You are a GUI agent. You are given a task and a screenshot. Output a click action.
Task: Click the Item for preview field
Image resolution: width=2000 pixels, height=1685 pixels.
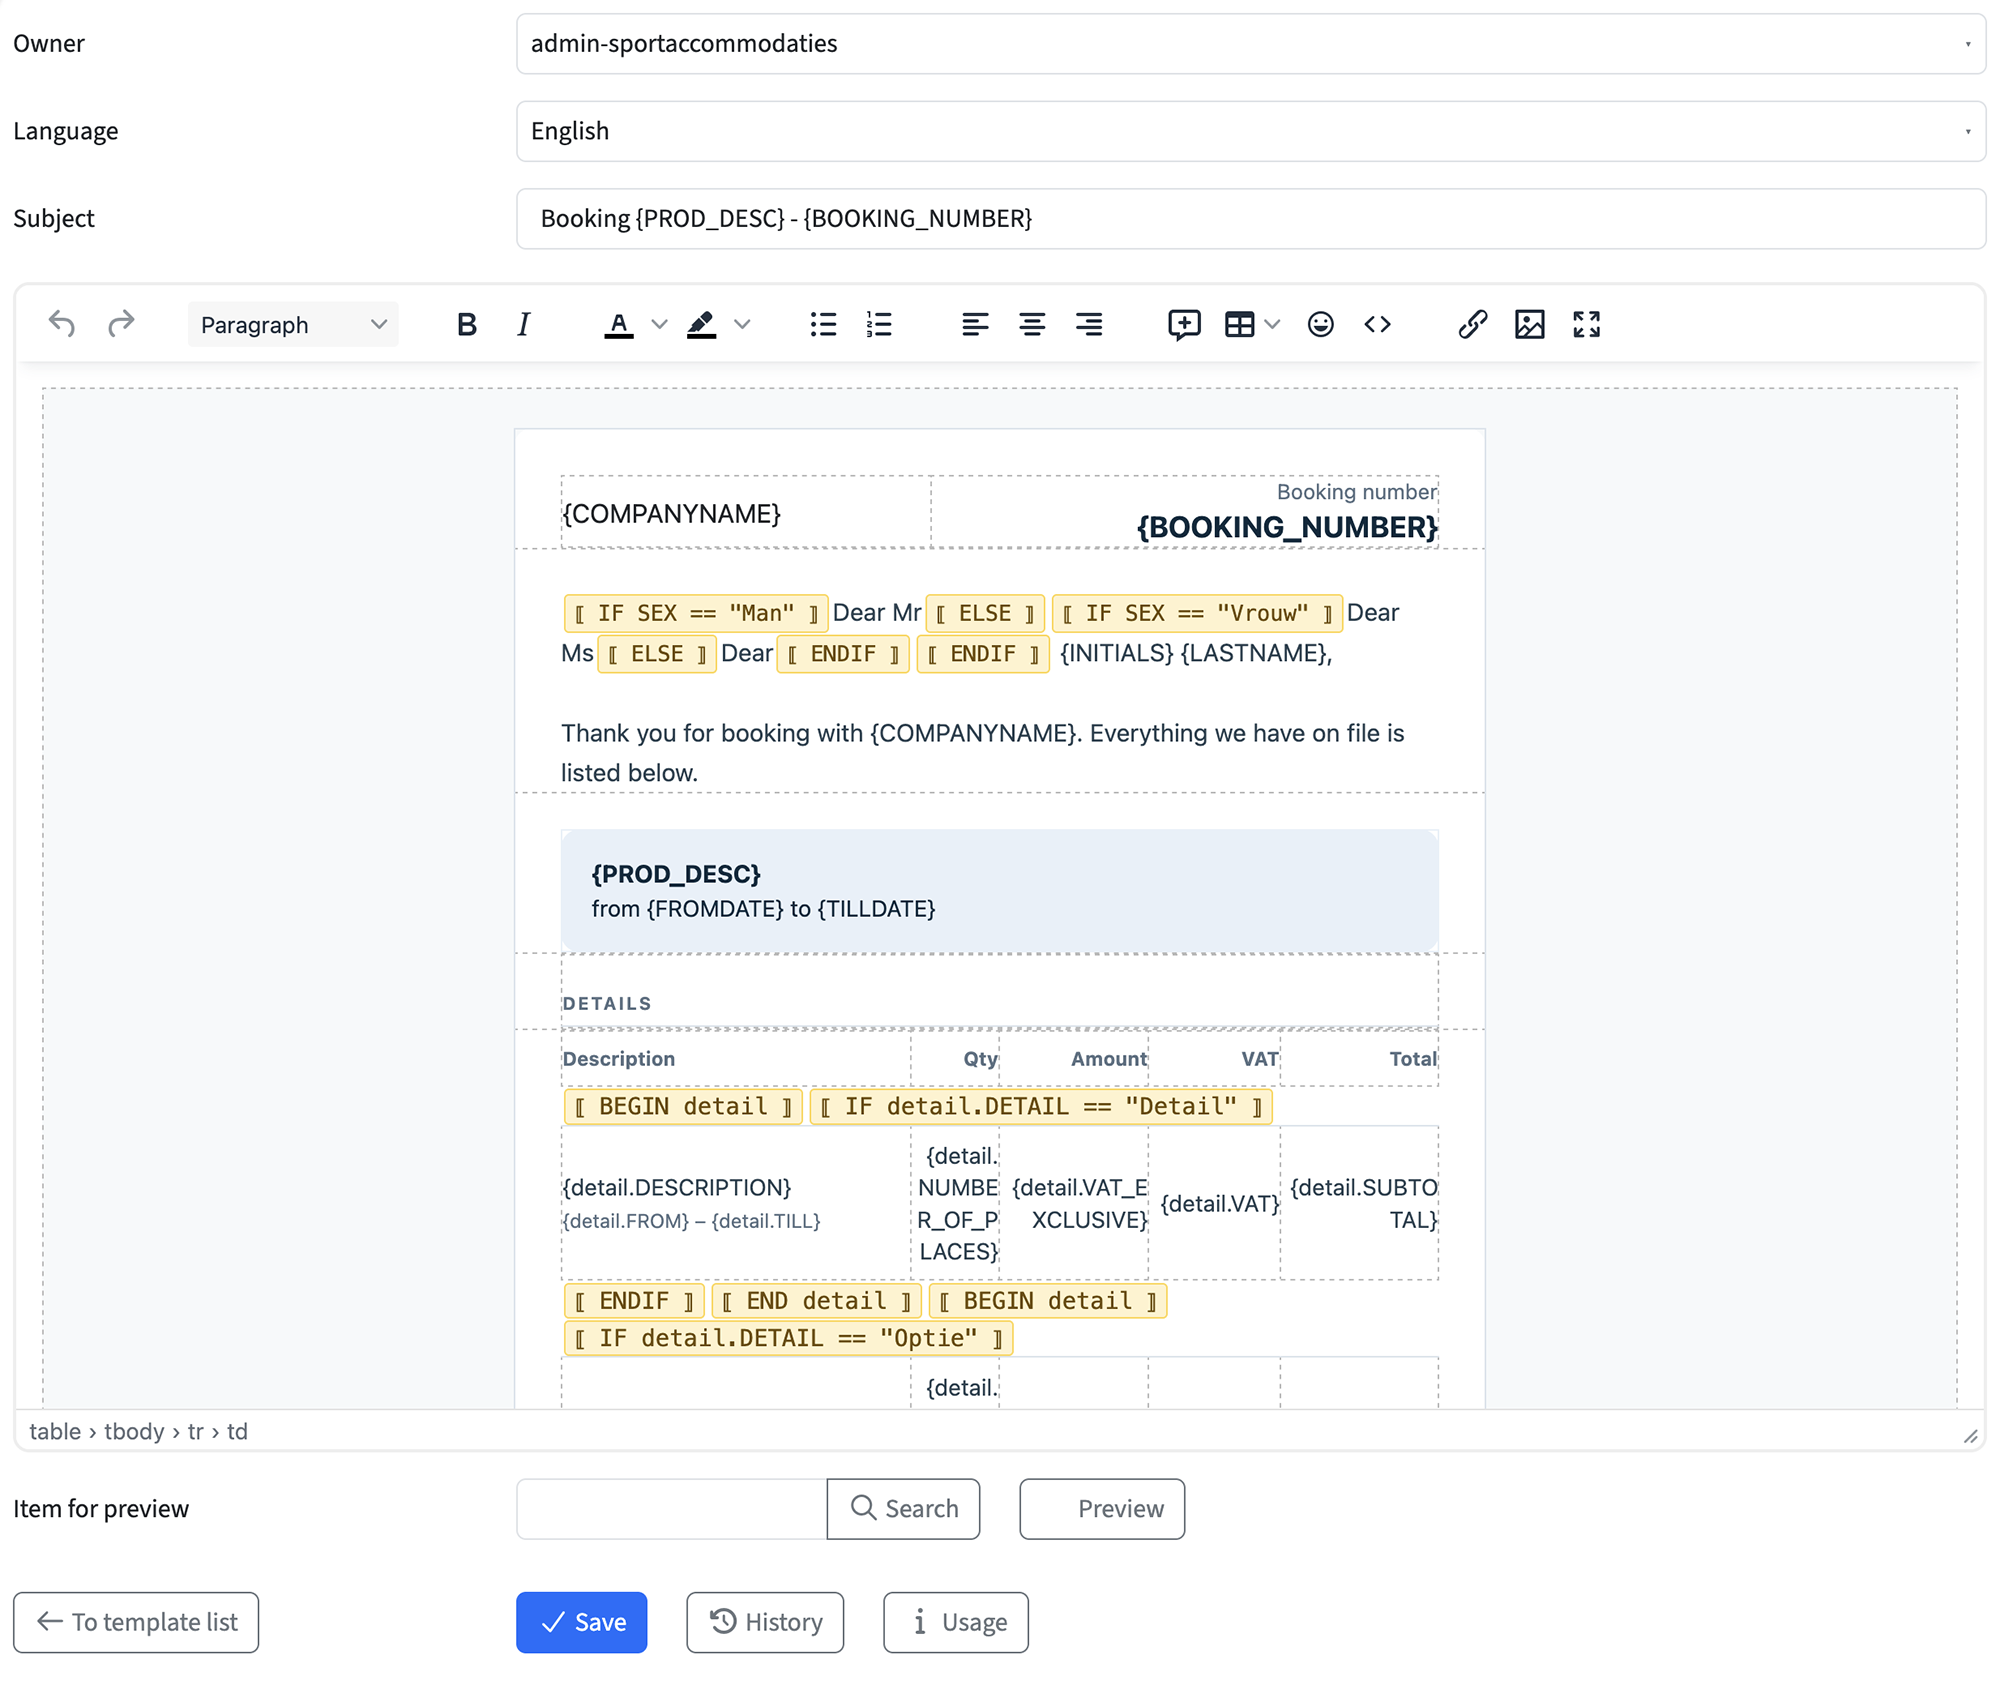(672, 1508)
